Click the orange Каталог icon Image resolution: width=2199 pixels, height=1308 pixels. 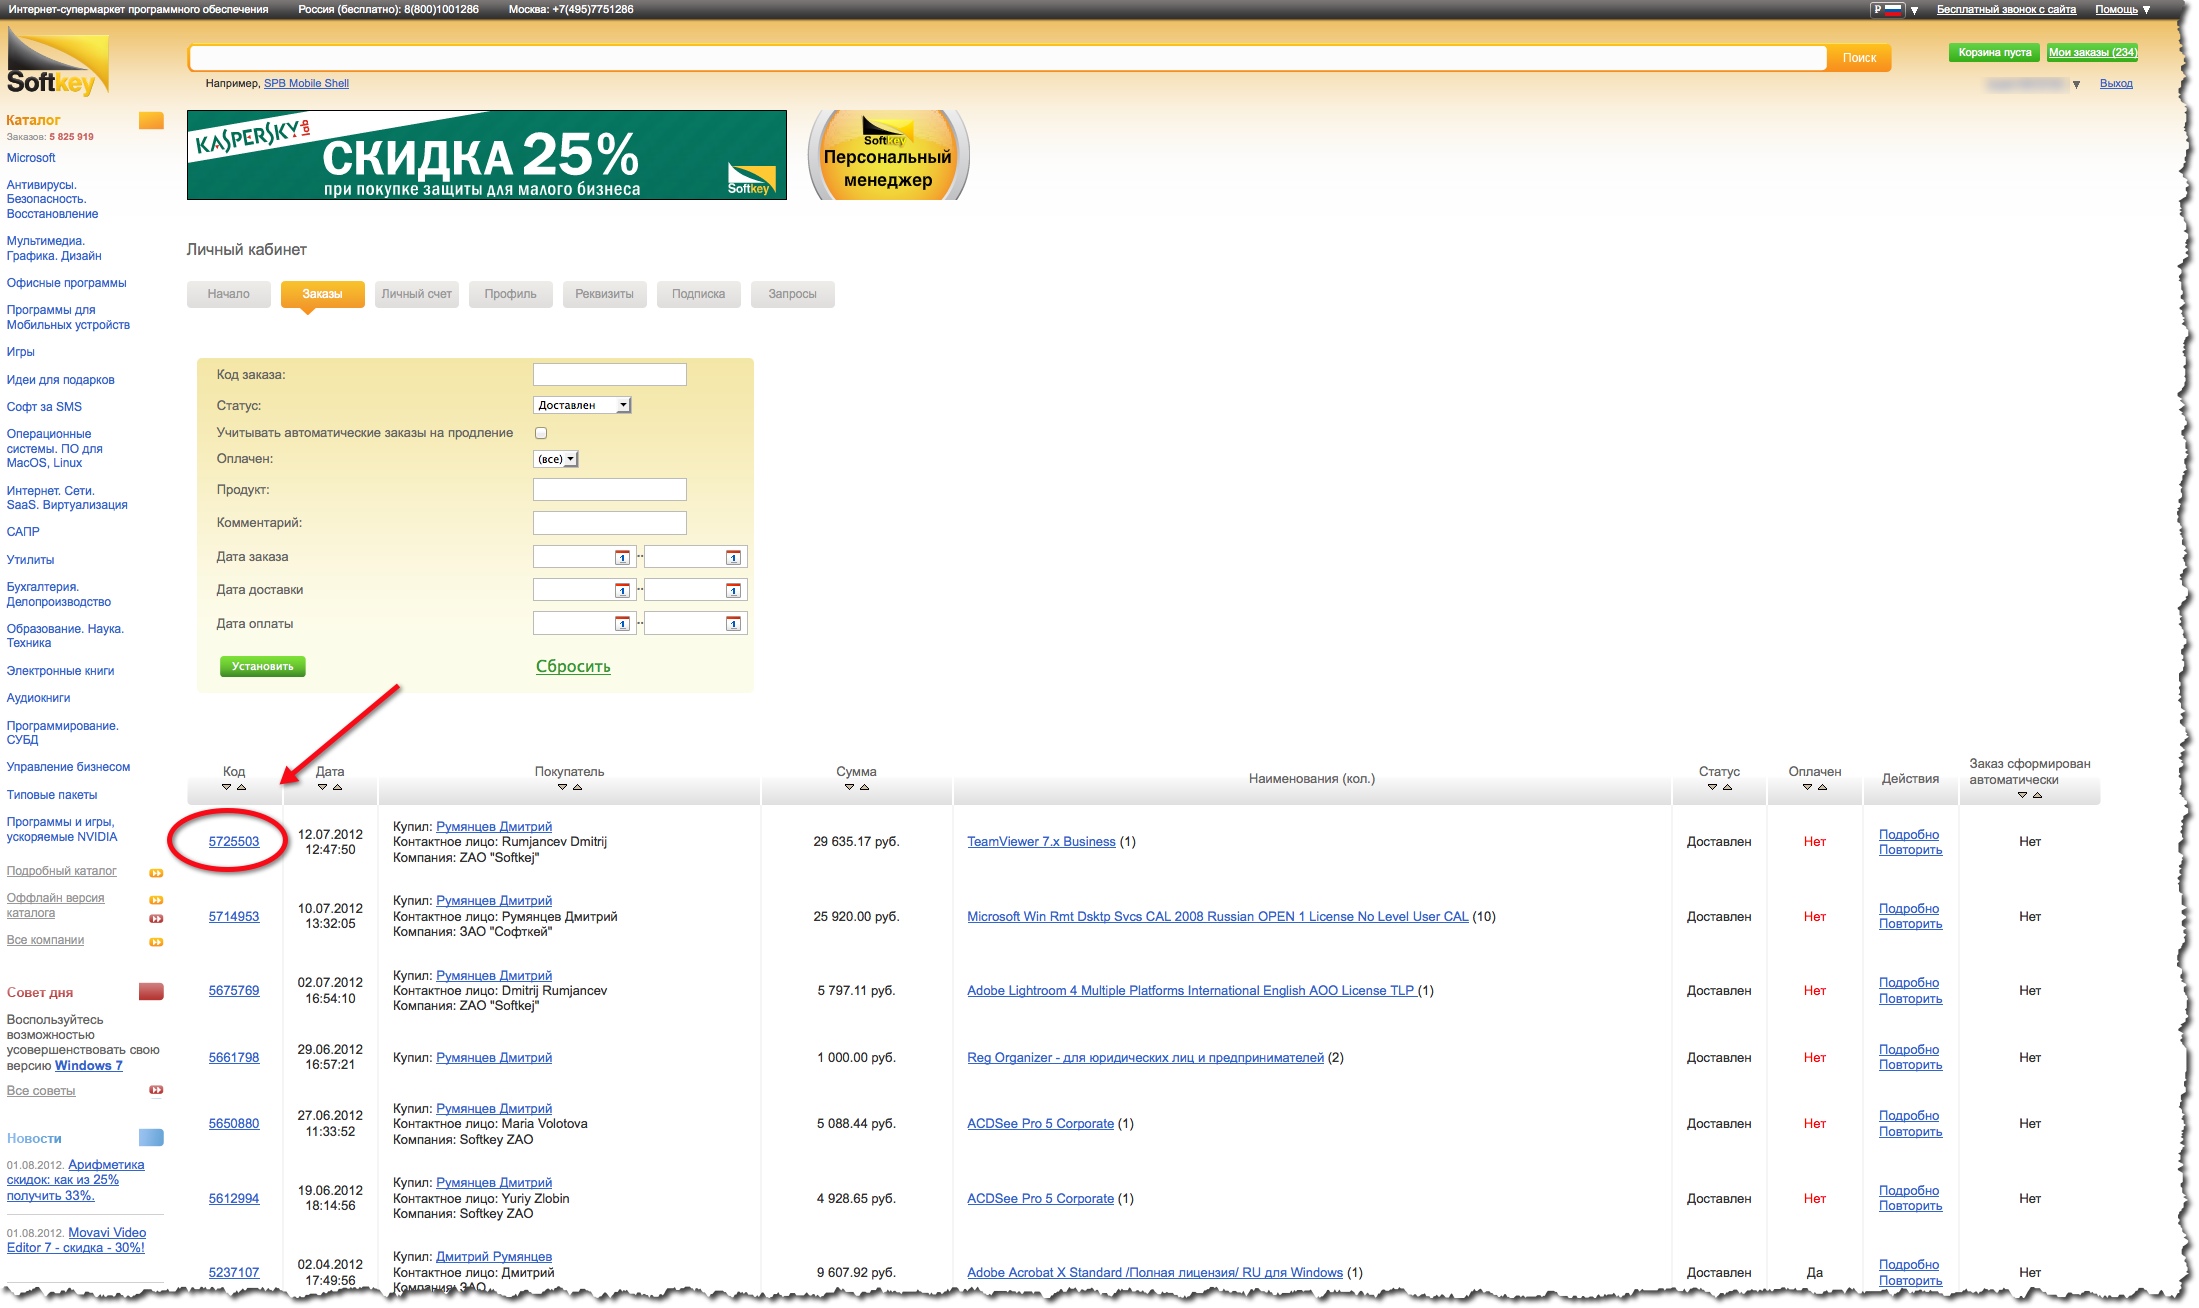[x=151, y=121]
